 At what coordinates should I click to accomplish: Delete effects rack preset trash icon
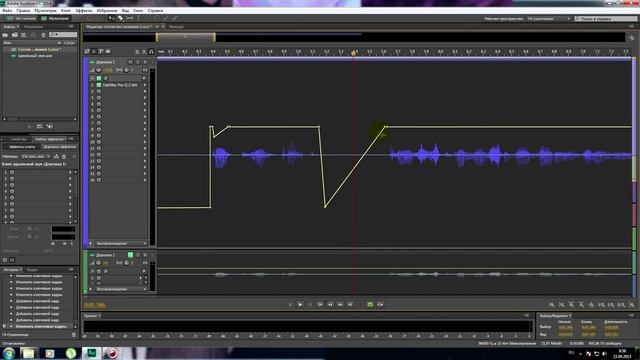[x=64, y=156]
